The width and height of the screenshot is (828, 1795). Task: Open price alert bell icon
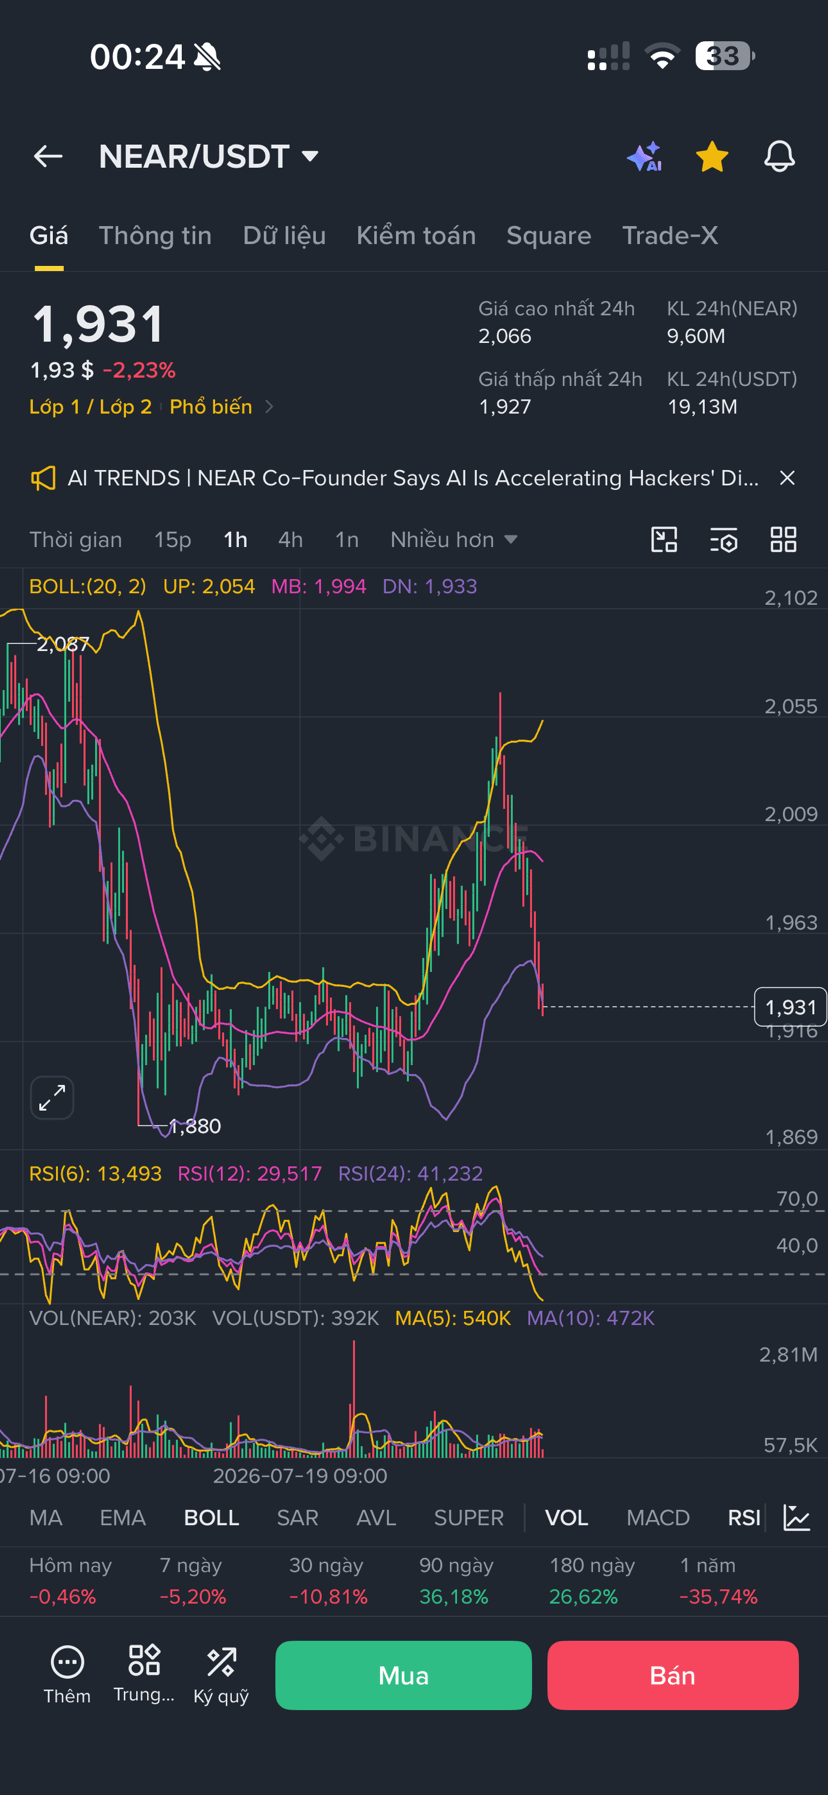[x=780, y=156]
